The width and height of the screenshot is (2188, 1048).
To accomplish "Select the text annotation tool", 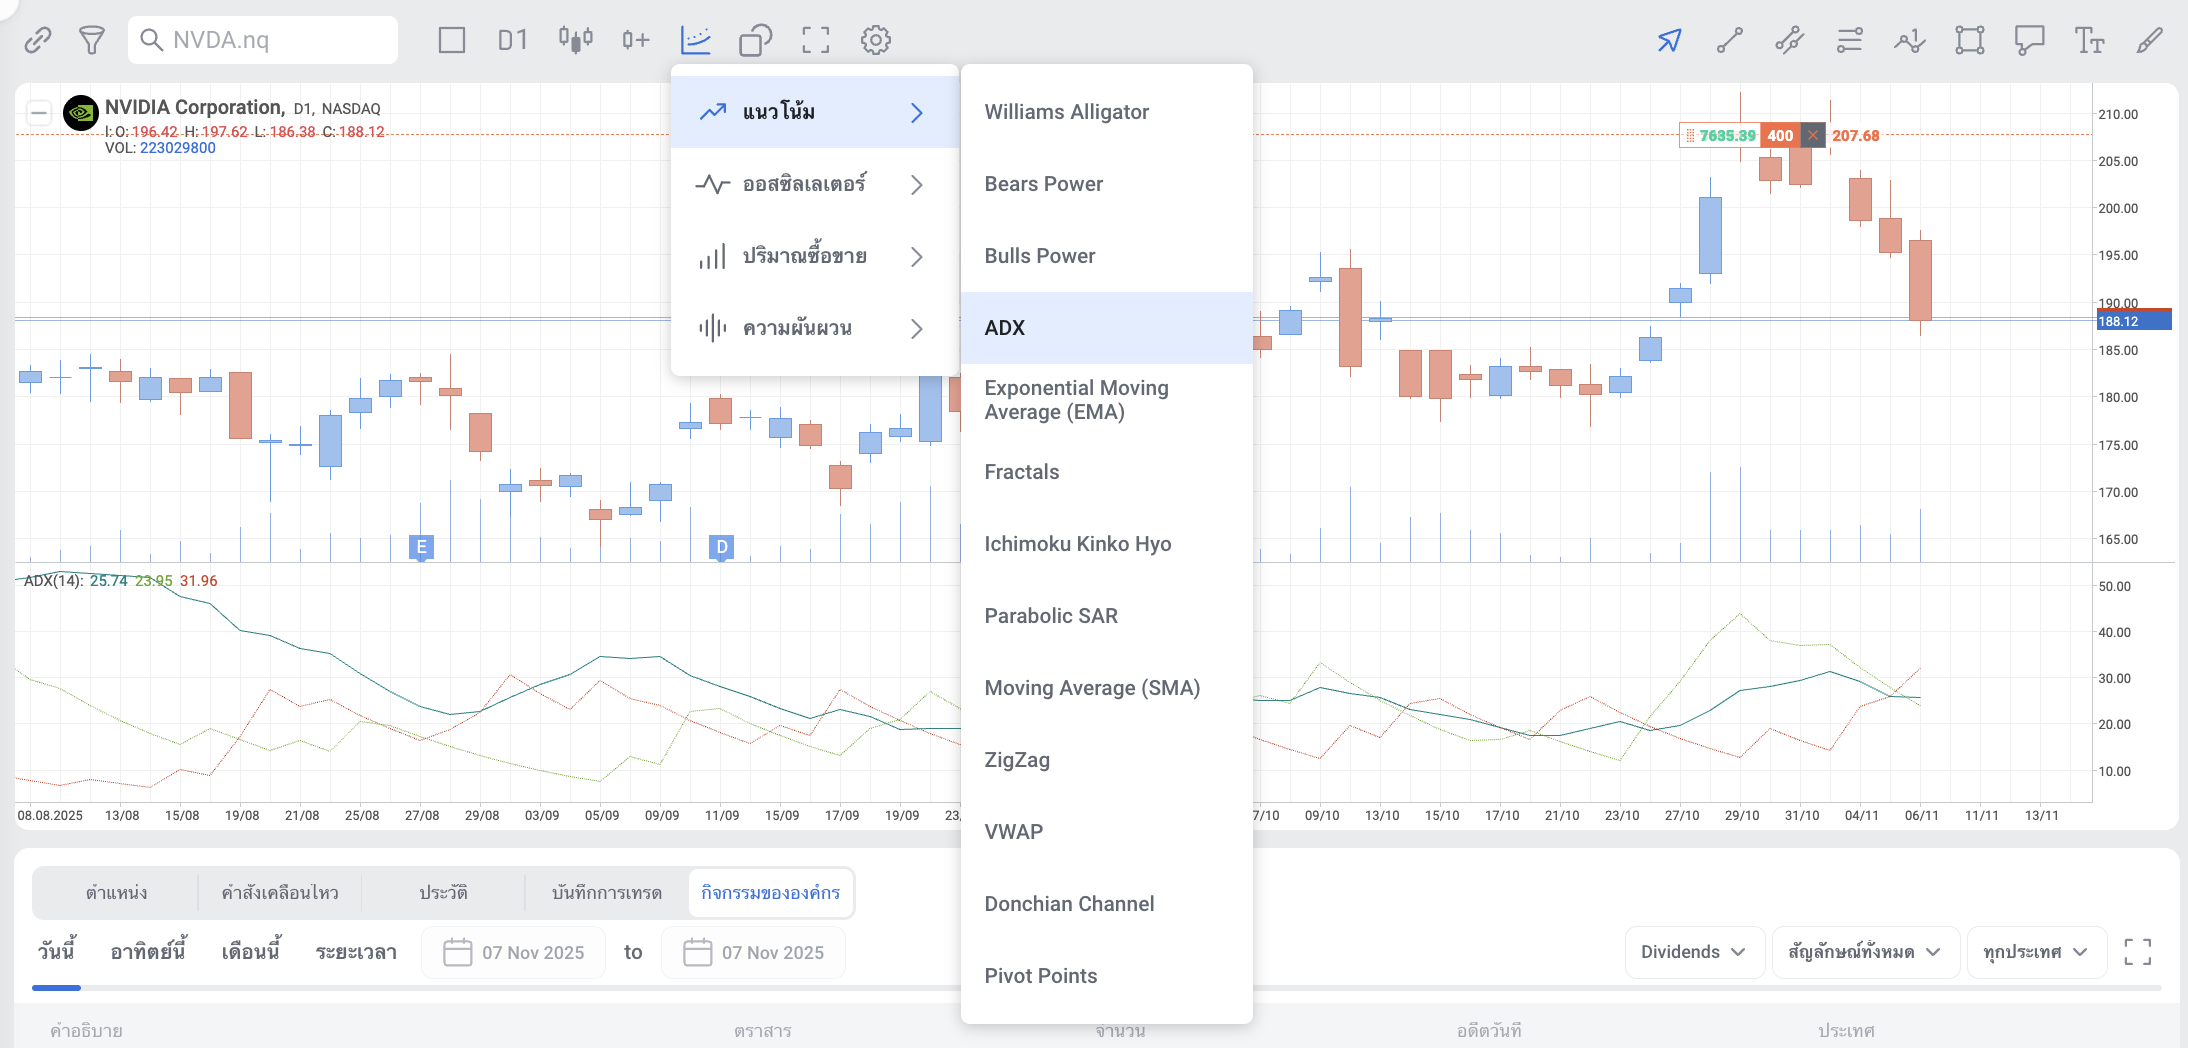I will pos(2089,40).
